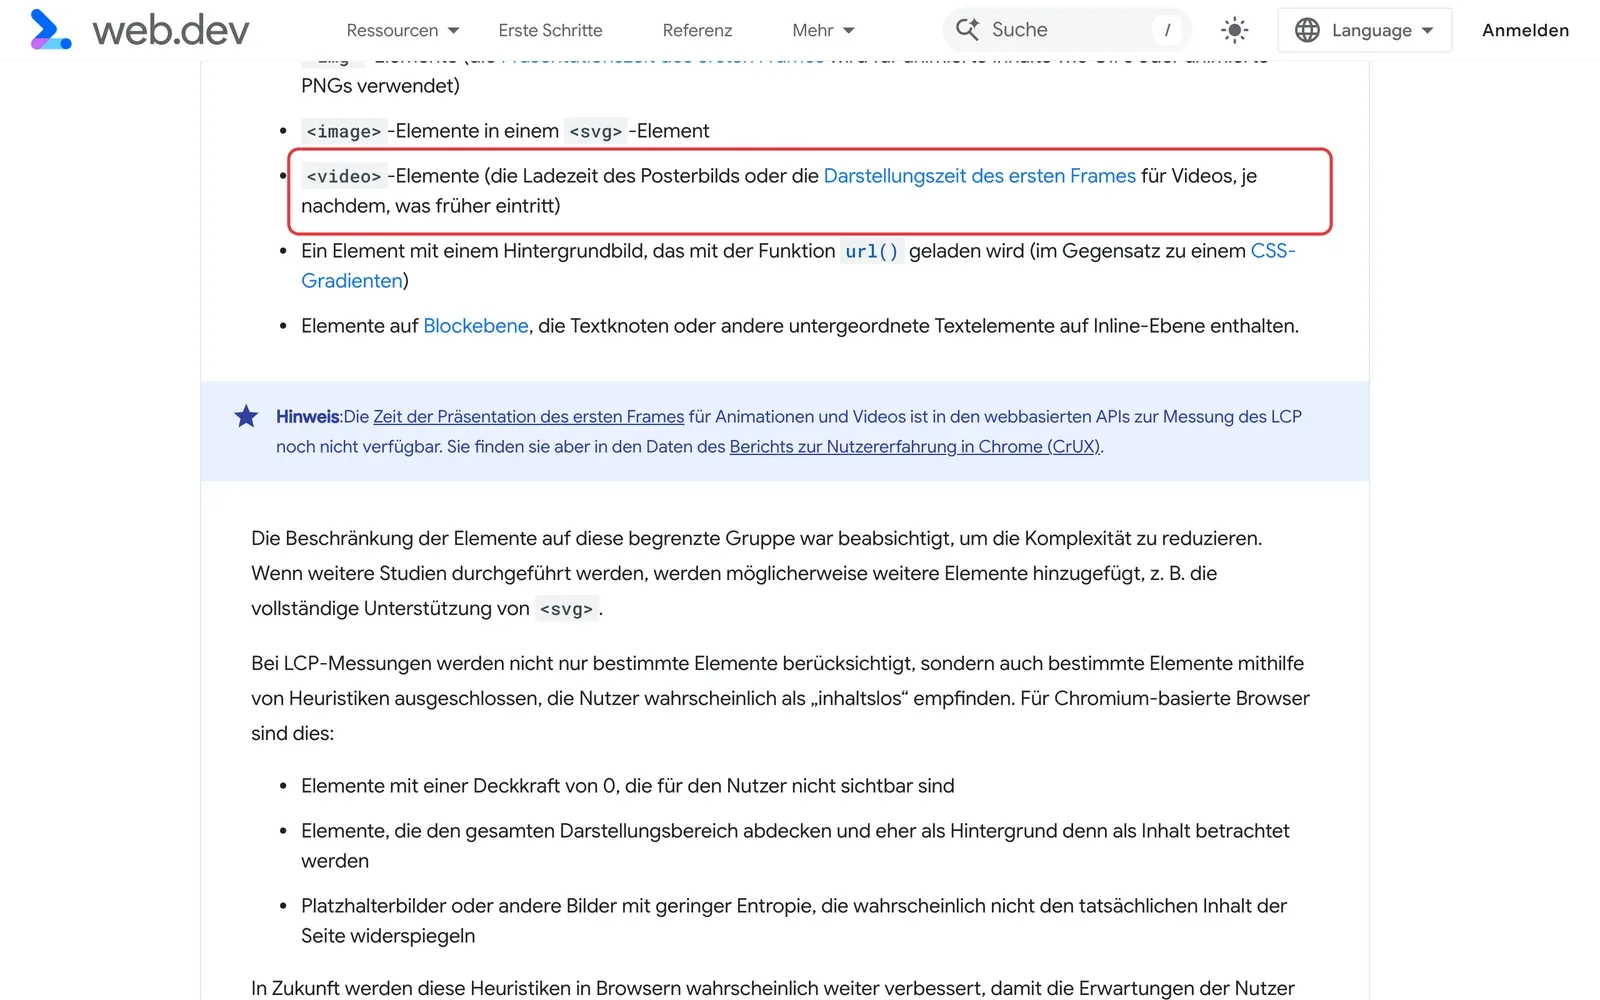
Task: Click the <image> code label
Action: point(343,132)
